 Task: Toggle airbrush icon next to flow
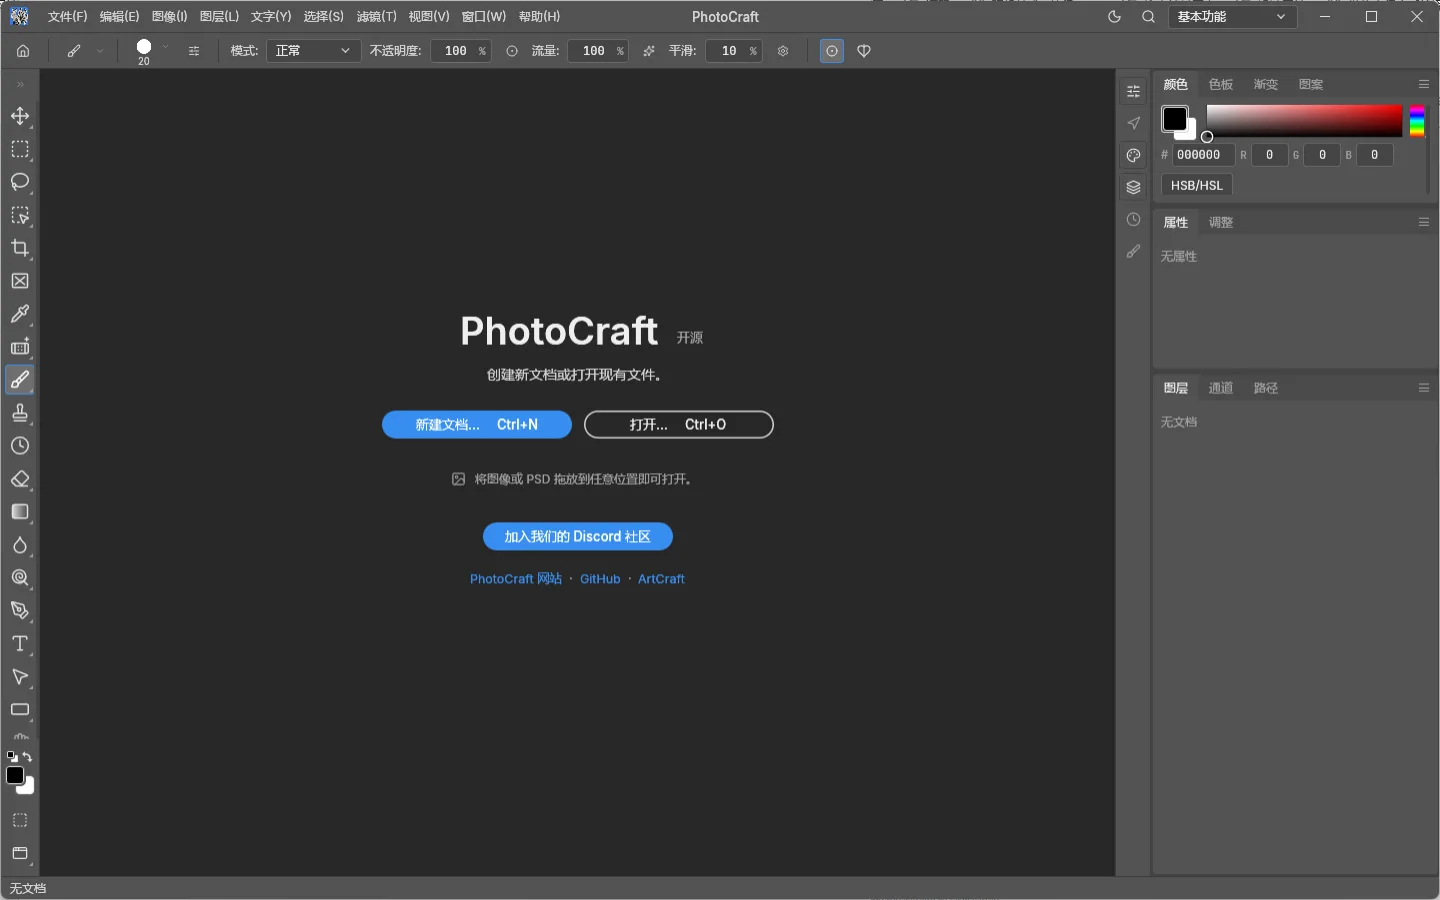649,51
